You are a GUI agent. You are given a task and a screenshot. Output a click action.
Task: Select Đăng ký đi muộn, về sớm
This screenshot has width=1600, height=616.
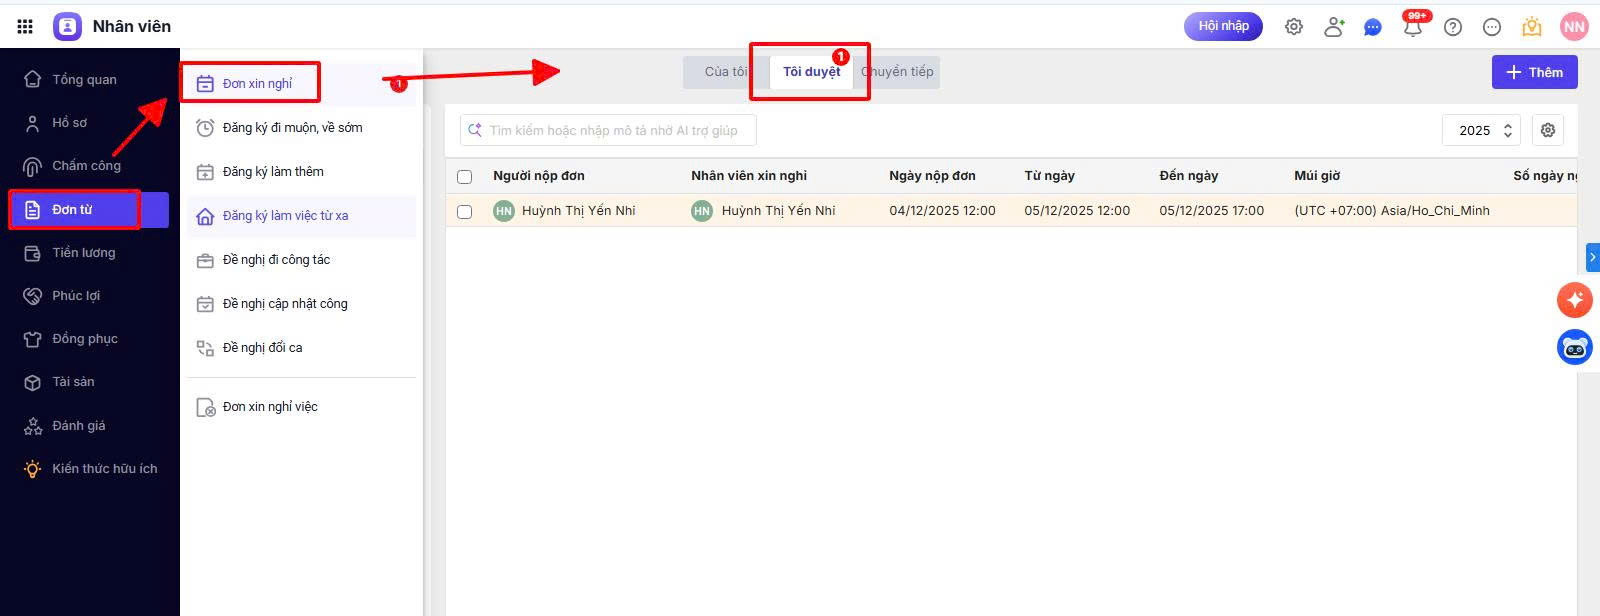(x=301, y=127)
